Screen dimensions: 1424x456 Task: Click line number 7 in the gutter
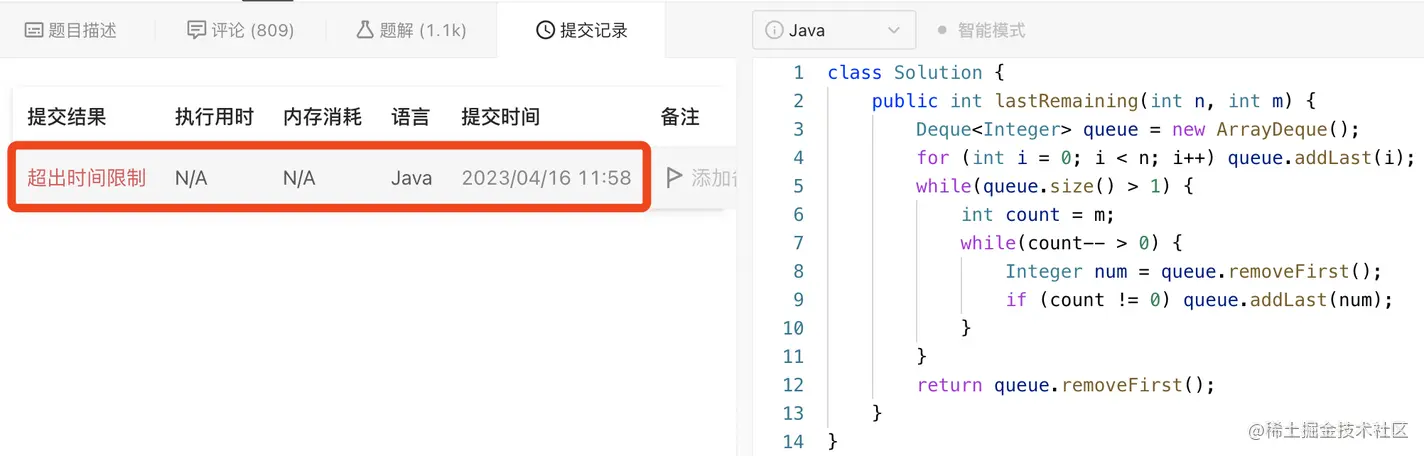798,242
